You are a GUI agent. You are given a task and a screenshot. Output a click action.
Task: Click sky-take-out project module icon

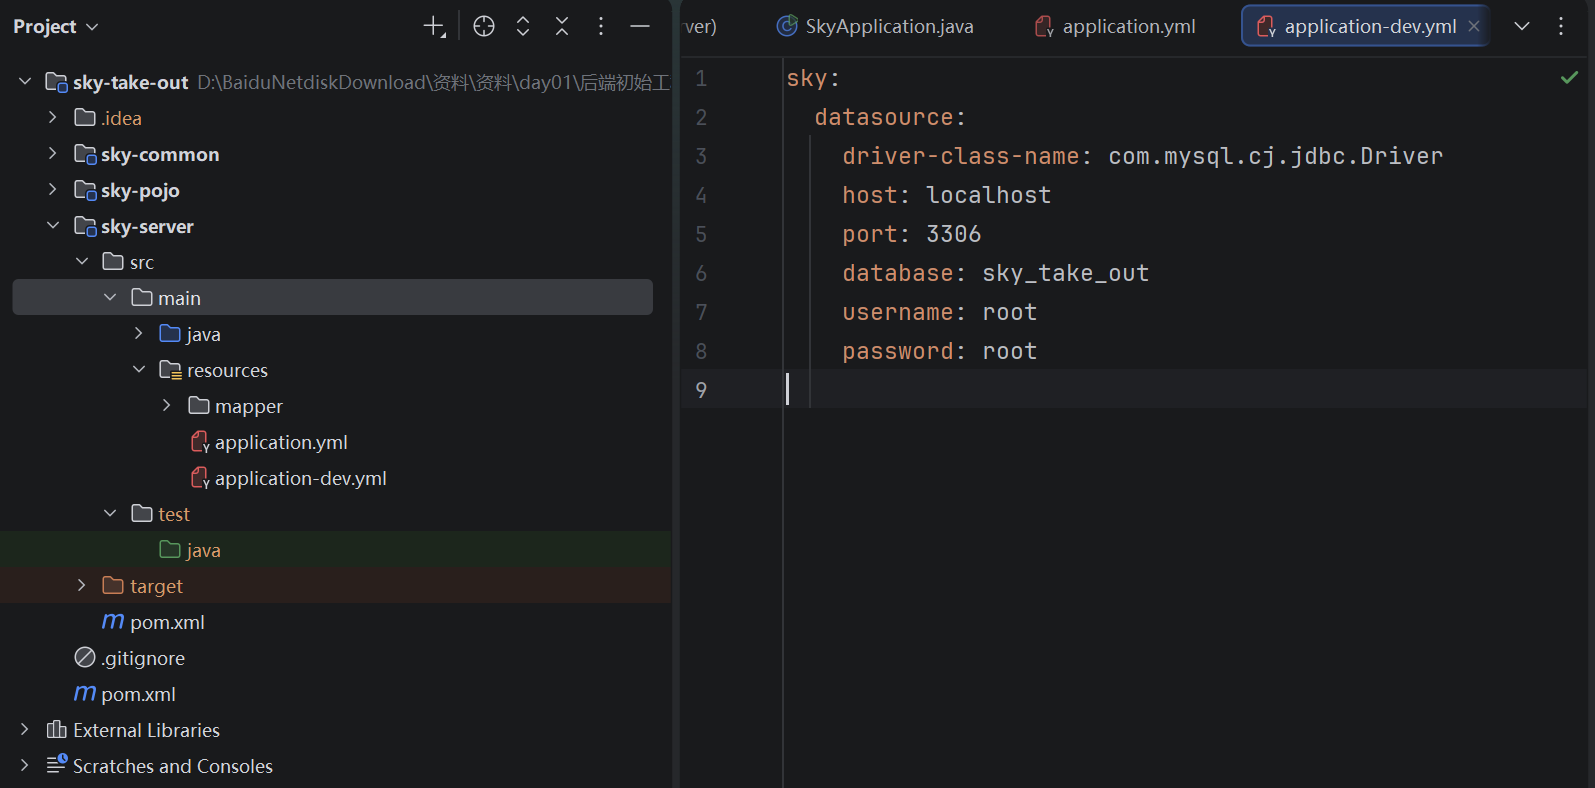57,82
